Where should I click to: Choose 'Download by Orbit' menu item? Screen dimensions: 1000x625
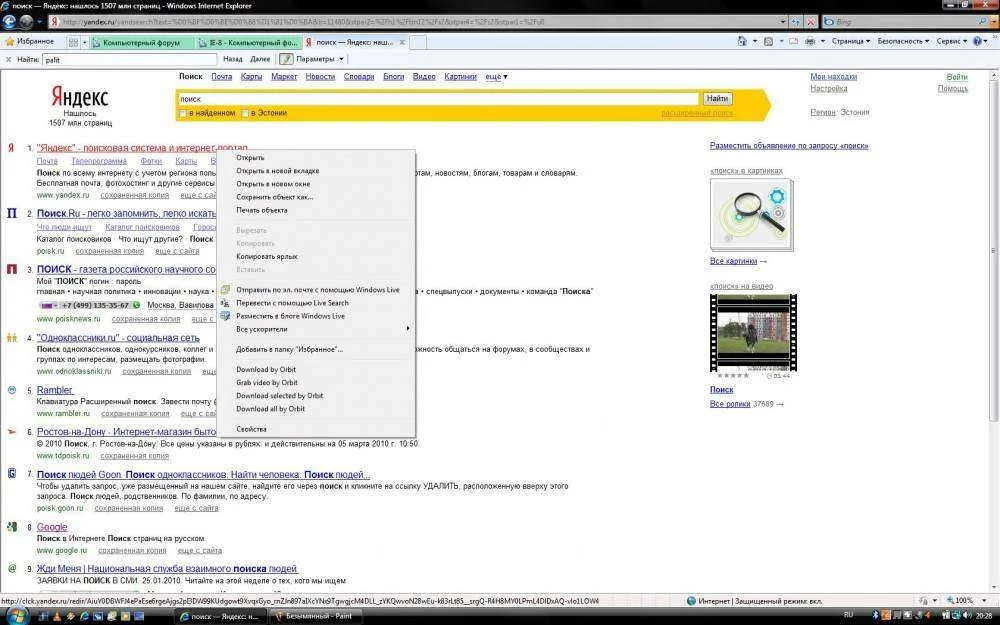pyautogui.click(x=266, y=369)
